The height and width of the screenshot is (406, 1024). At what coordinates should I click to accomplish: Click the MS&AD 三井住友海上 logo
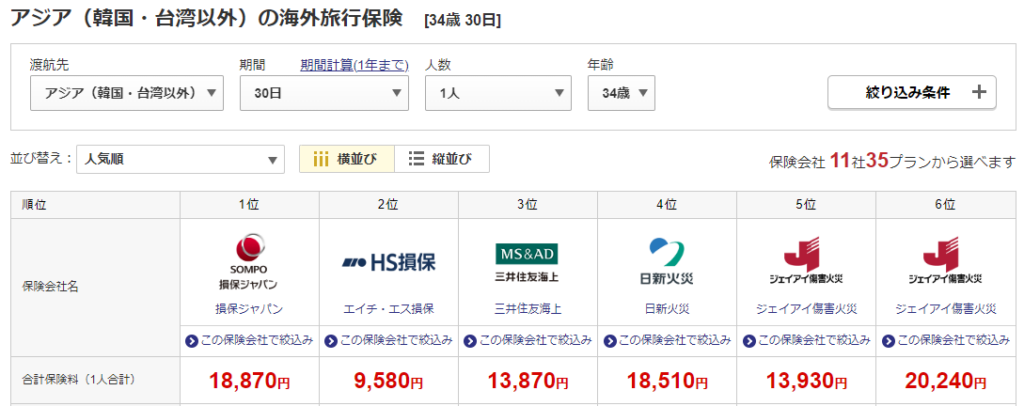click(528, 262)
